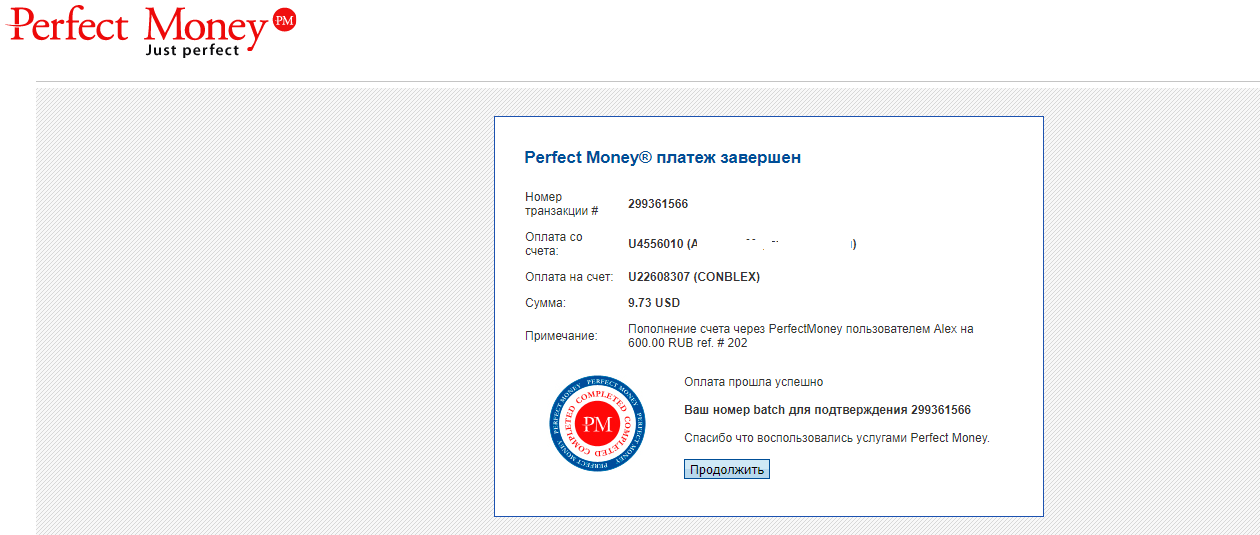Select the amount 9.73 USD
This screenshot has height=535, width=1260.
pyautogui.click(x=654, y=303)
